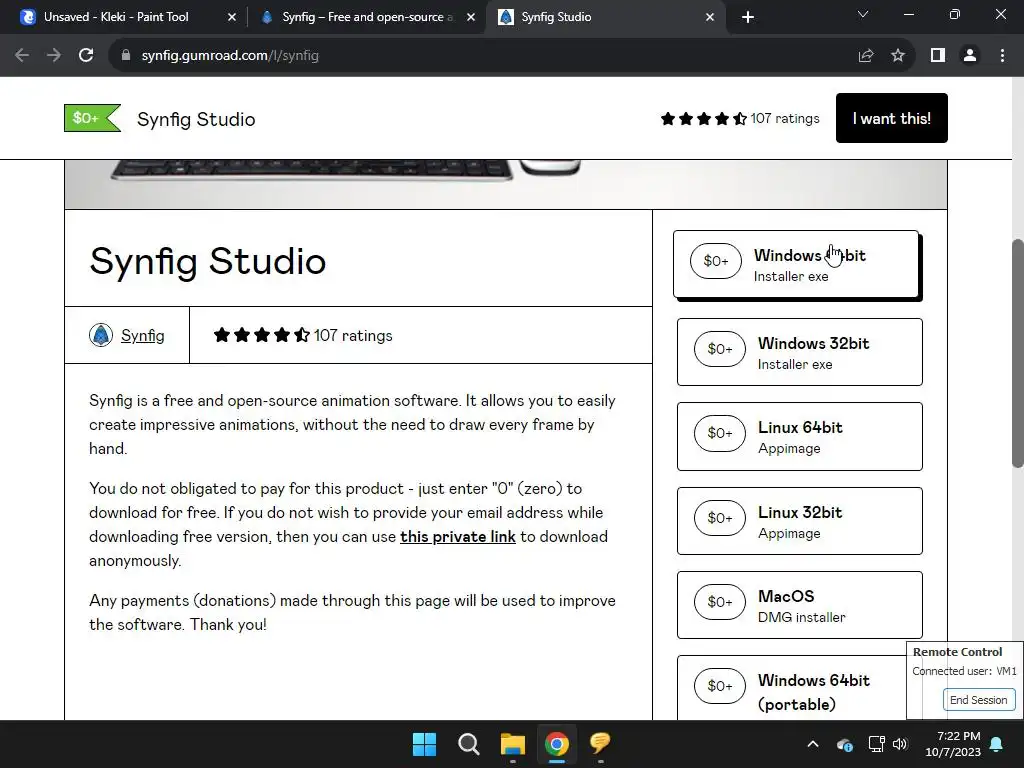The width and height of the screenshot is (1024, 768).
Task: Click the header 107 ratings stars
Action: pos(740,118)
